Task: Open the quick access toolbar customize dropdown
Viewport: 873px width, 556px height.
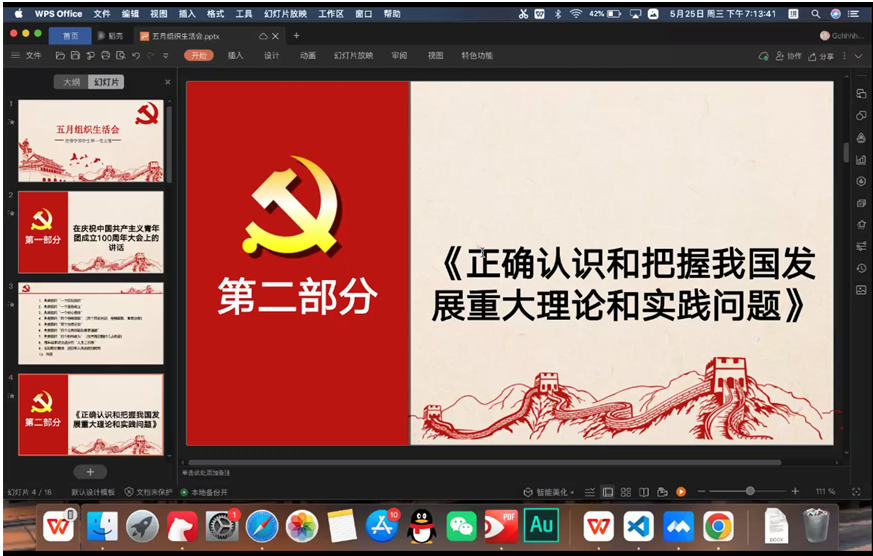Action: tap(165, 56)
